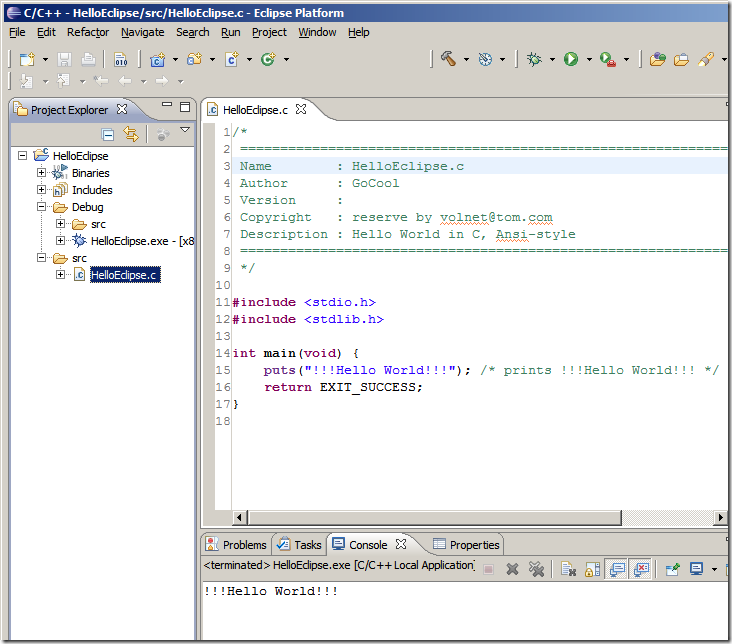This screenshot has height=644, width=732.
Task: Click Clear Console icon
Action: (568, 569)
